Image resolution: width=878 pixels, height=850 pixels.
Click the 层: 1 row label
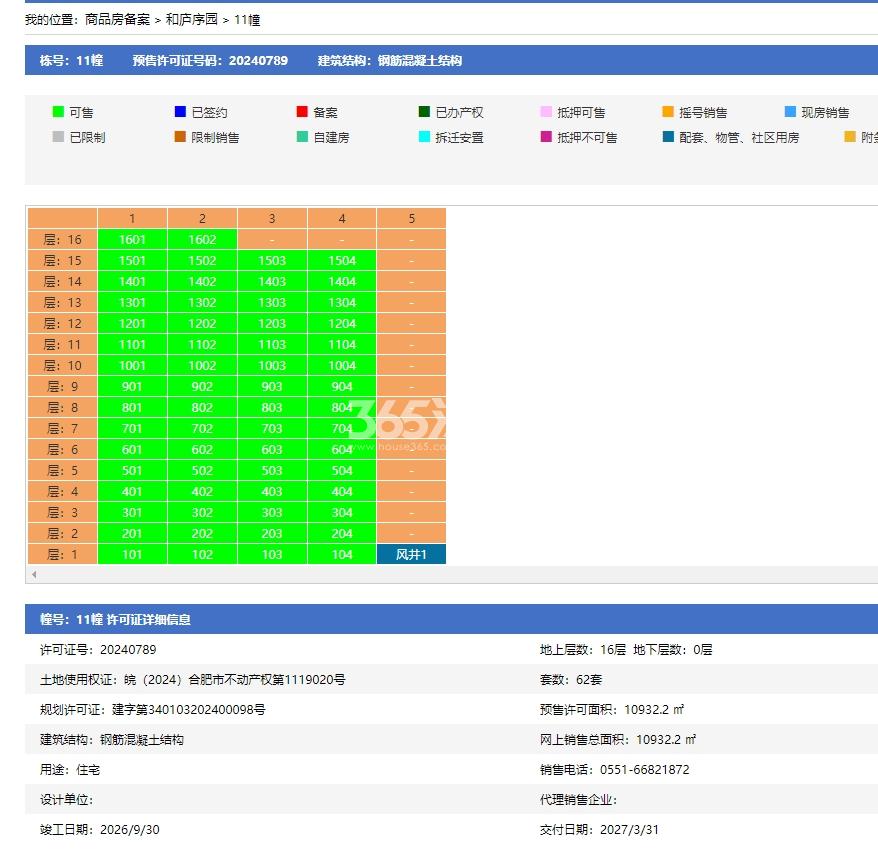coord(63,554)
